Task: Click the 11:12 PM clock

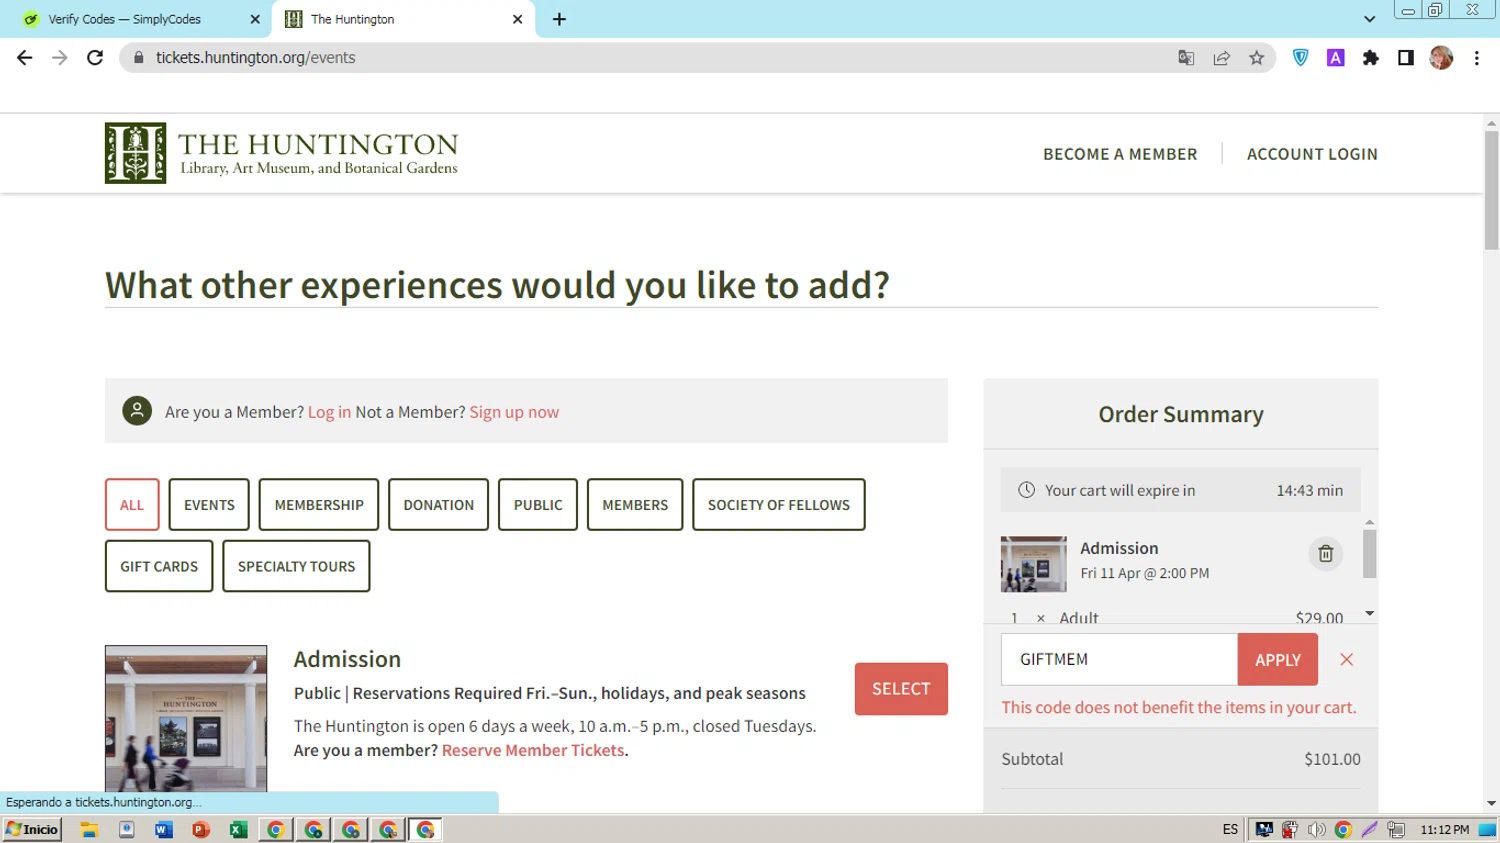Action: tap(1444, 829)
